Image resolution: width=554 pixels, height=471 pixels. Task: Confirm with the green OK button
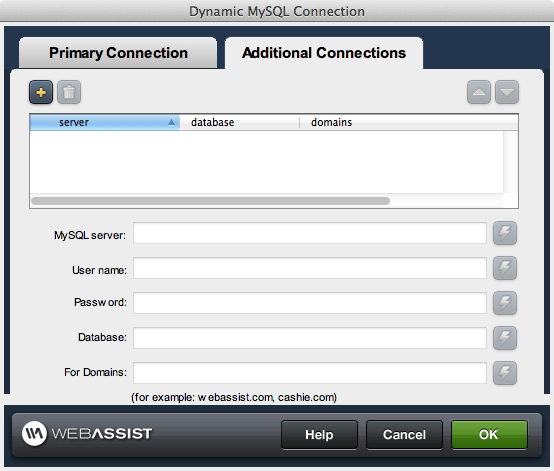[489, 435]
